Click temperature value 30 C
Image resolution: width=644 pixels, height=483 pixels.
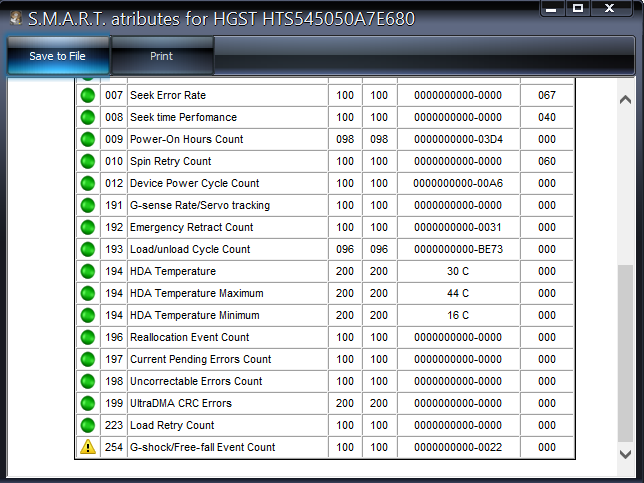(x=458, y=271)
